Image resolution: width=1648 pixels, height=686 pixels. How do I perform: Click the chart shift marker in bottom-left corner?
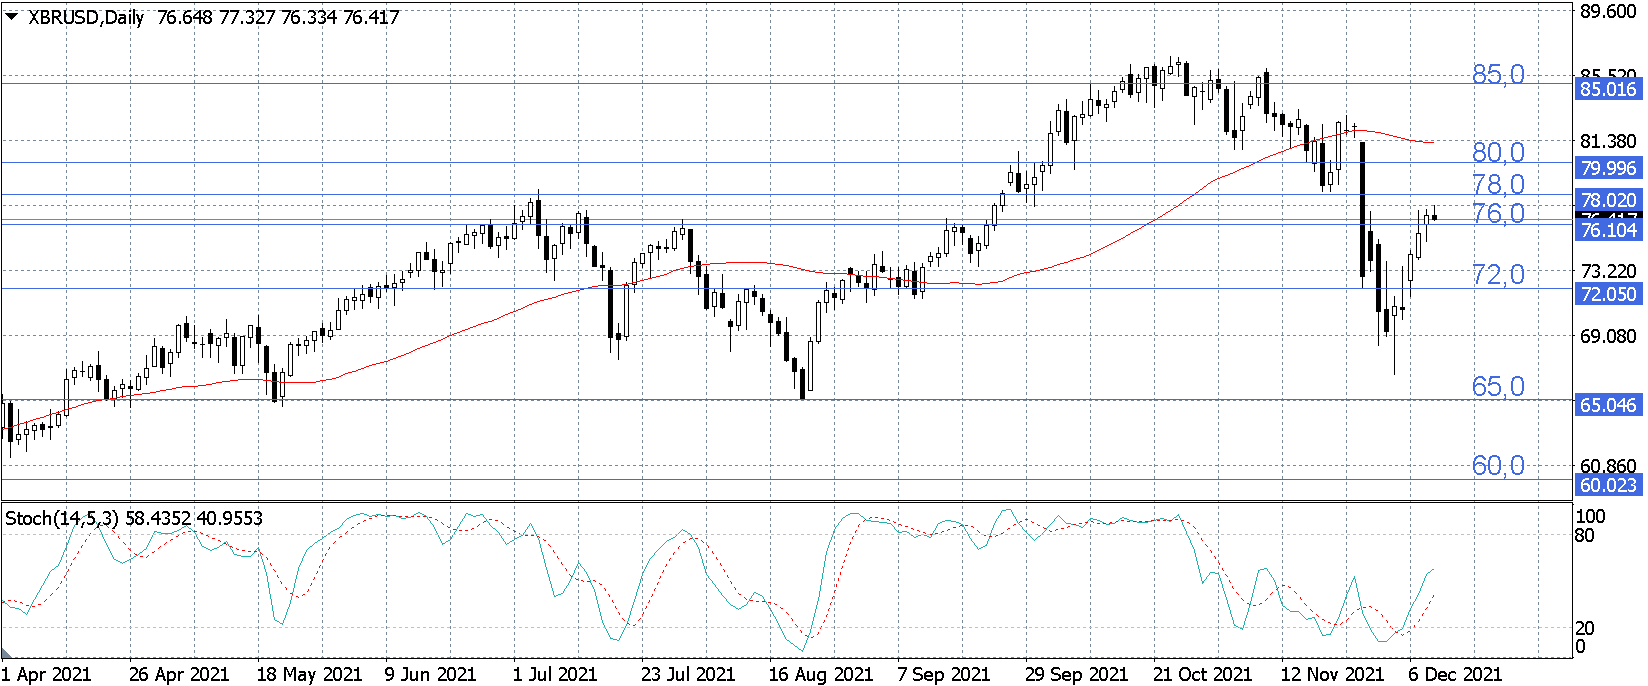pyautogui.click(x=7, y=652)
